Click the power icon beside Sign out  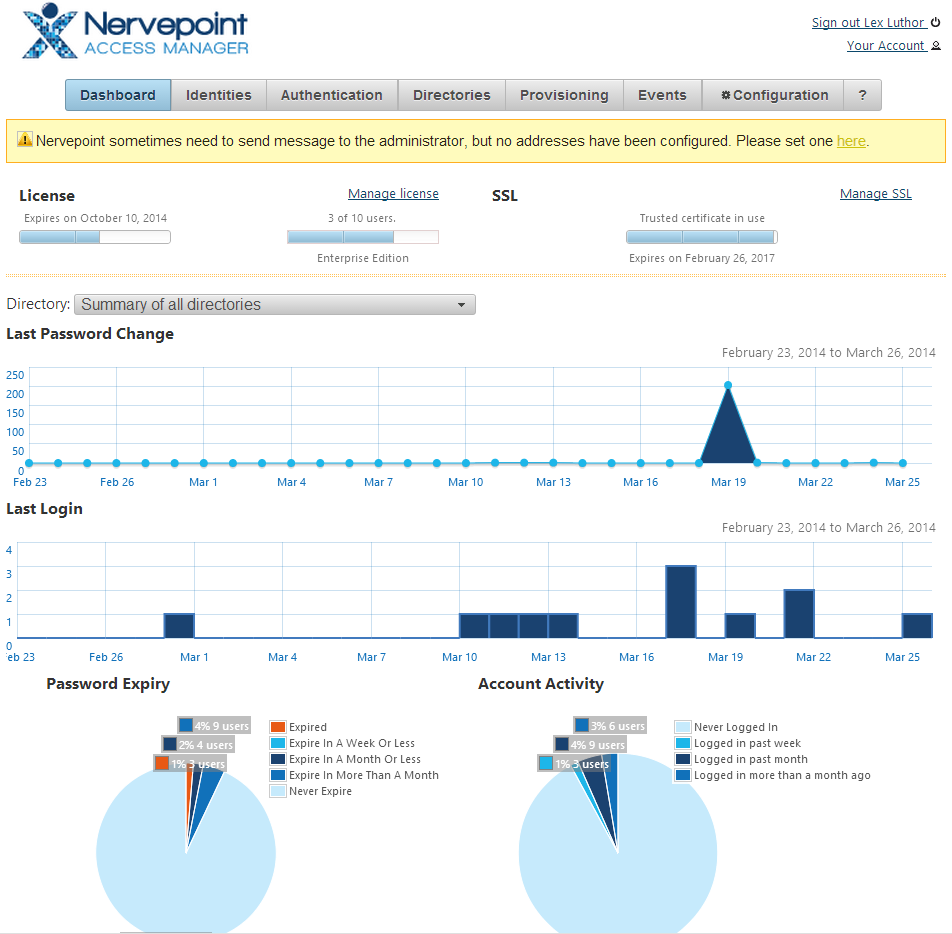pos(935,22)
